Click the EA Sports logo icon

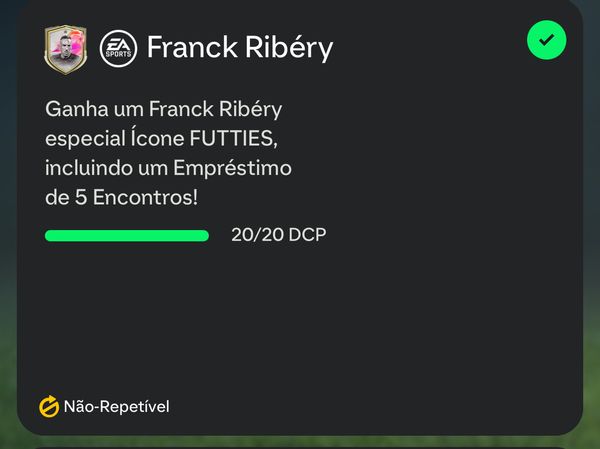pyautogui.click(x=118, y=49)
